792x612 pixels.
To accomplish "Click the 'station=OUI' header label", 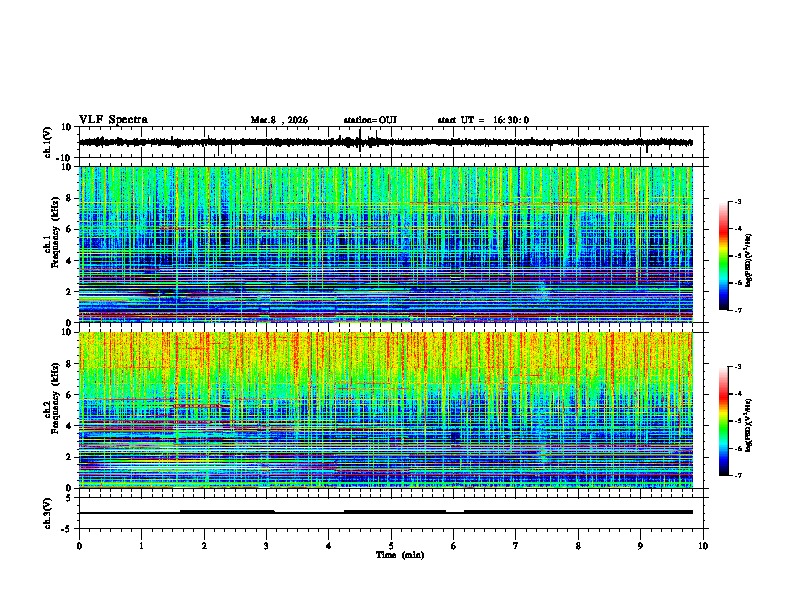I will click(370, 120).
